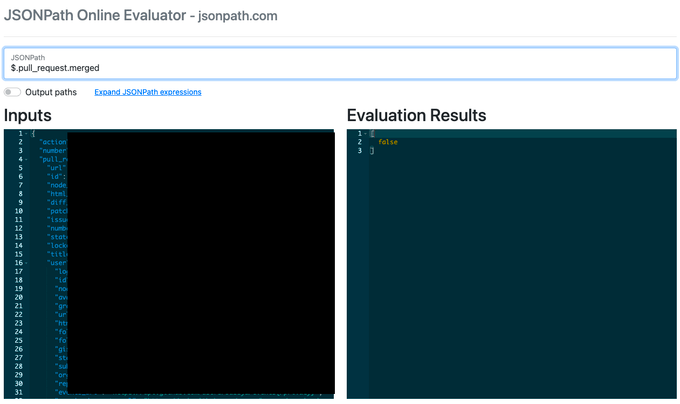The image size is (680, 404).
Task: Collapse pull_request block at Inputs line 4
Action: coord(27,160)
